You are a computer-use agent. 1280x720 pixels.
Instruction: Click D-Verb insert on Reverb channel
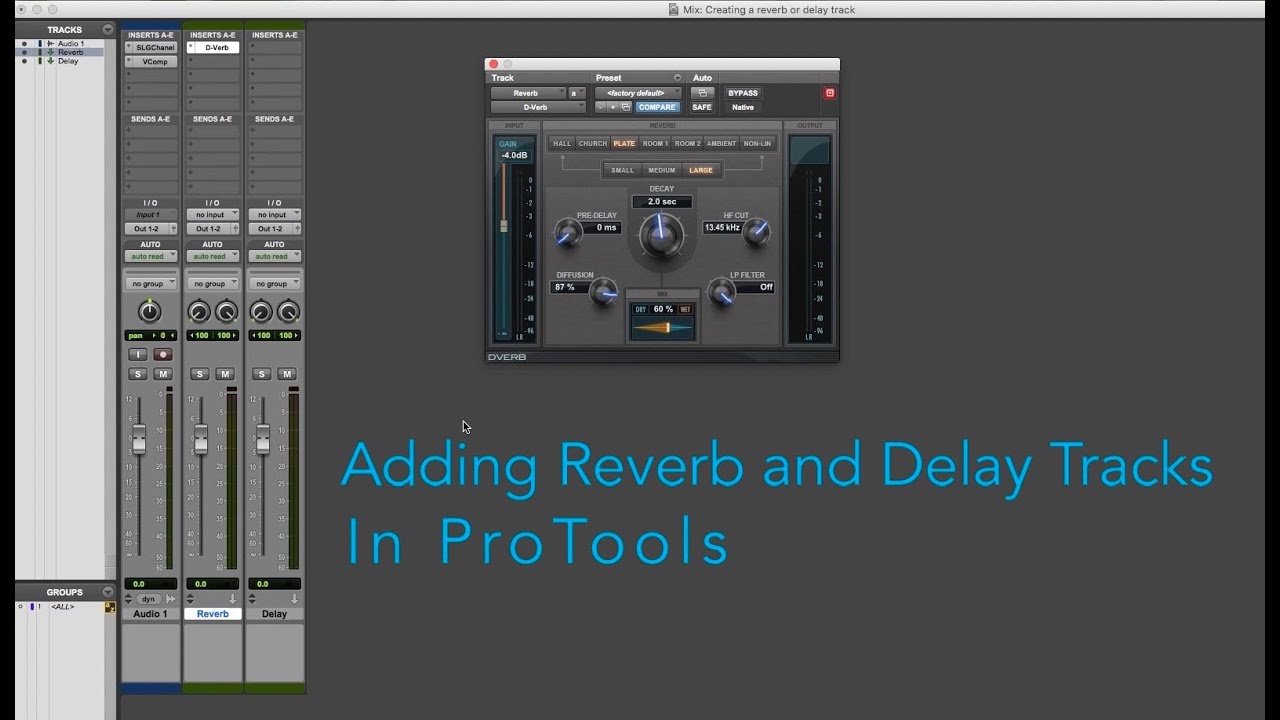[213, 47]
